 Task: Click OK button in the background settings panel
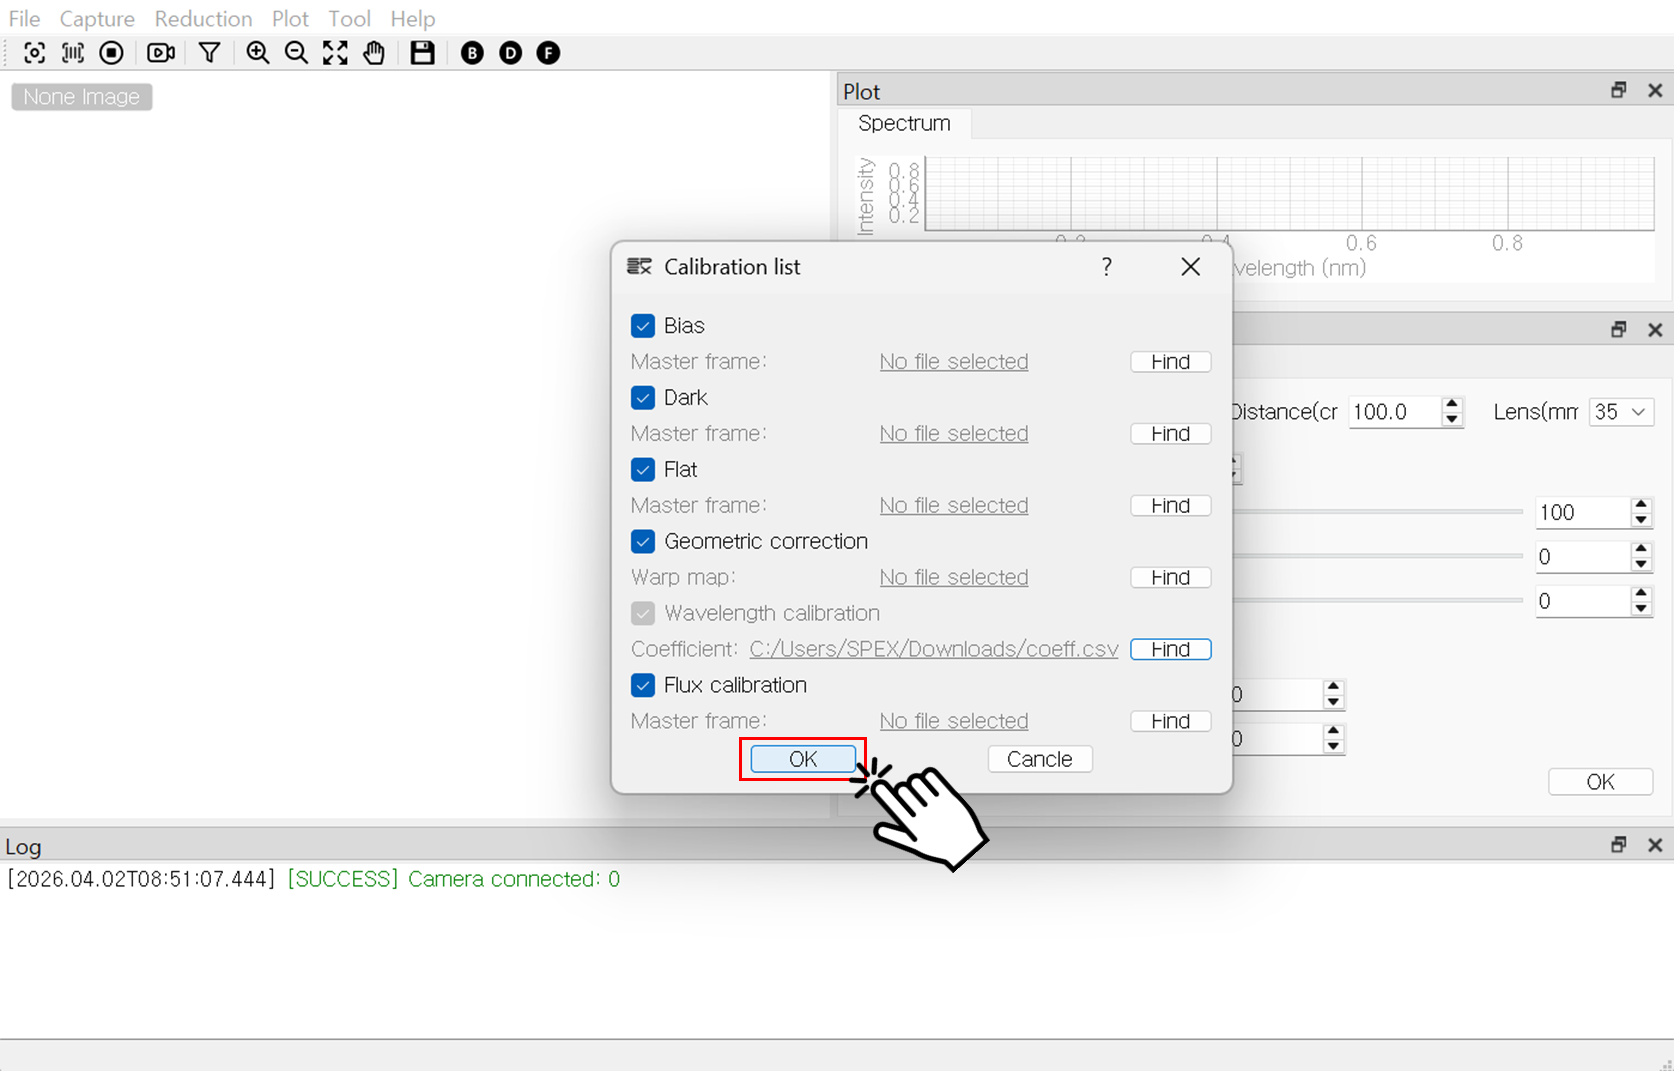[x=1600, y=782]
